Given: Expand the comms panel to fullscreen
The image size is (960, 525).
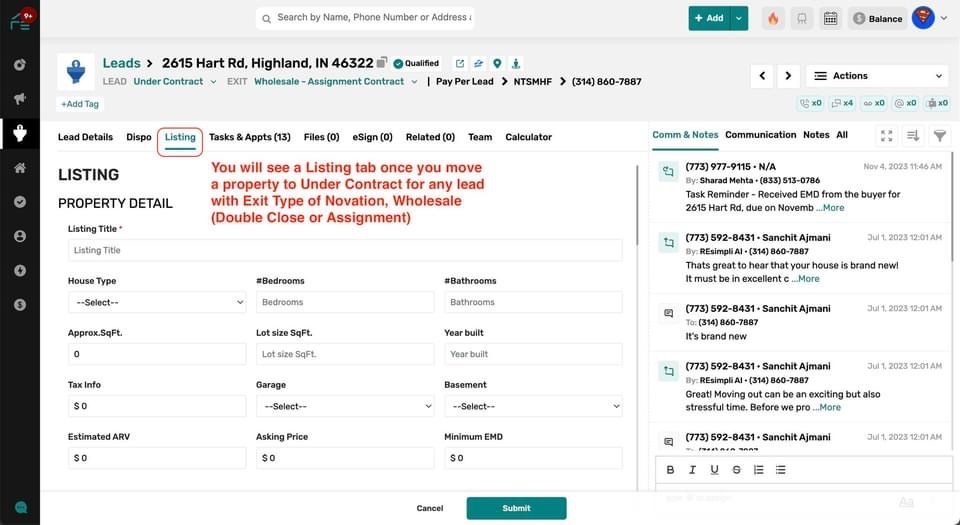Looking at the screenshot, I should pos(886,135).
